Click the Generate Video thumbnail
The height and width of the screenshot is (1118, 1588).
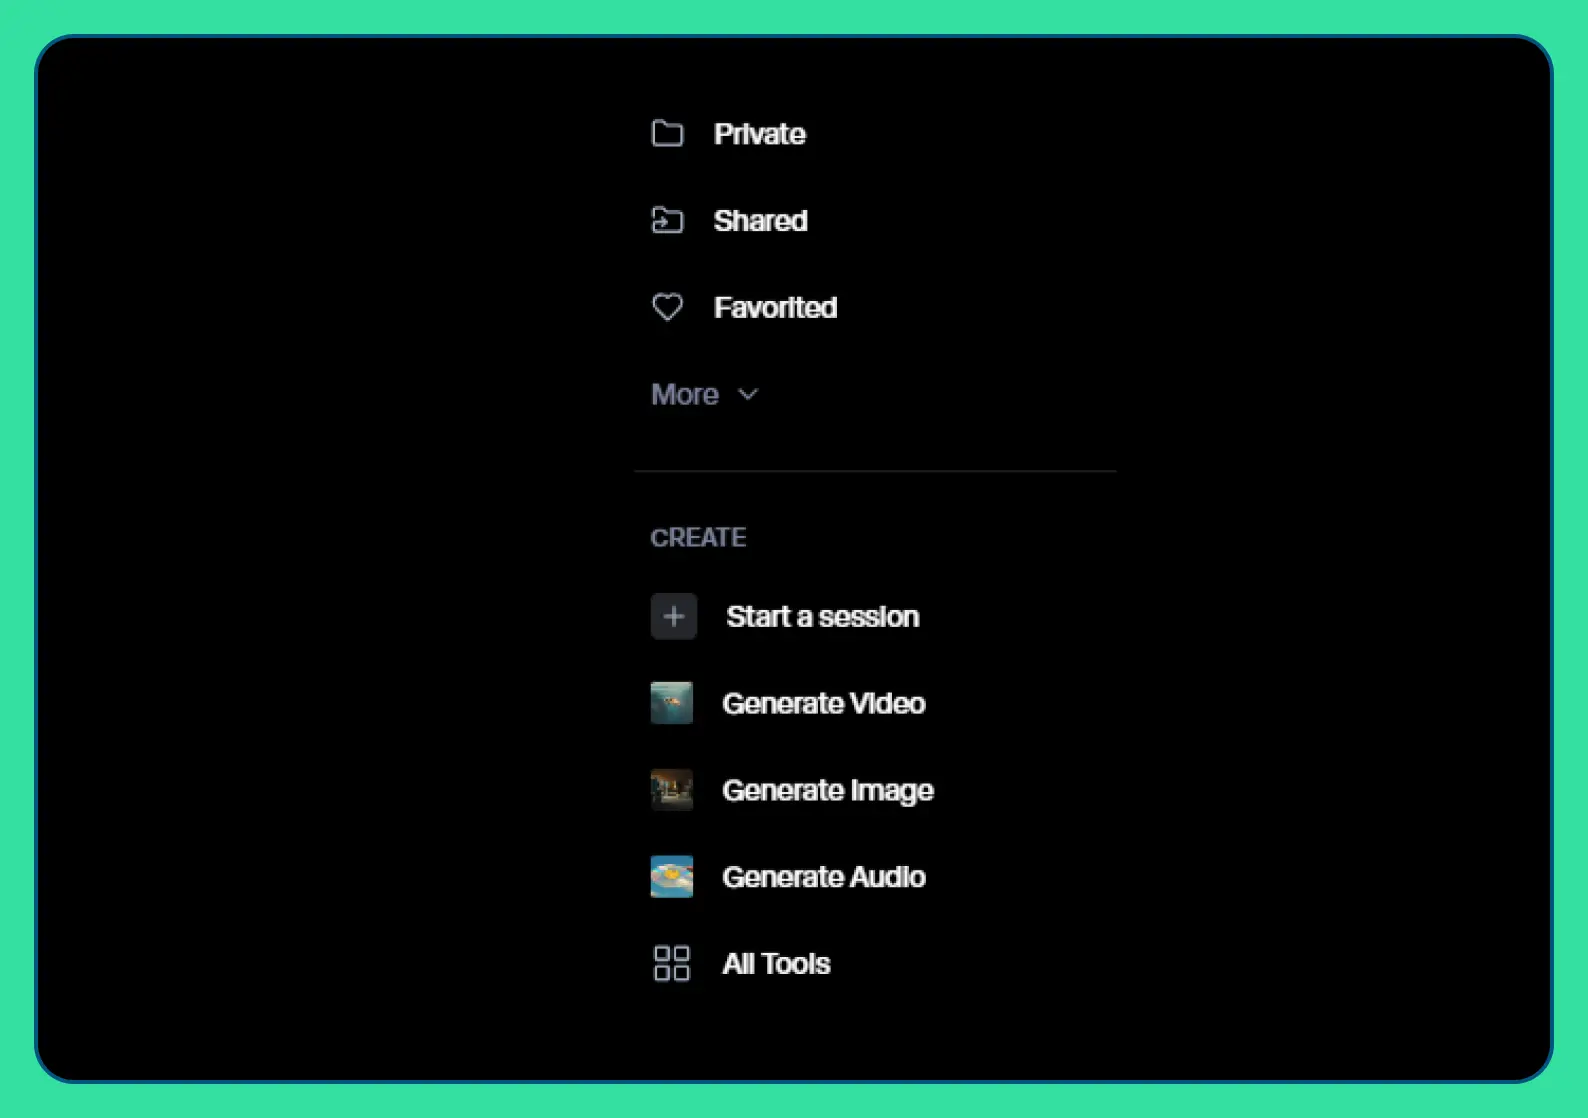pos(671,703)
